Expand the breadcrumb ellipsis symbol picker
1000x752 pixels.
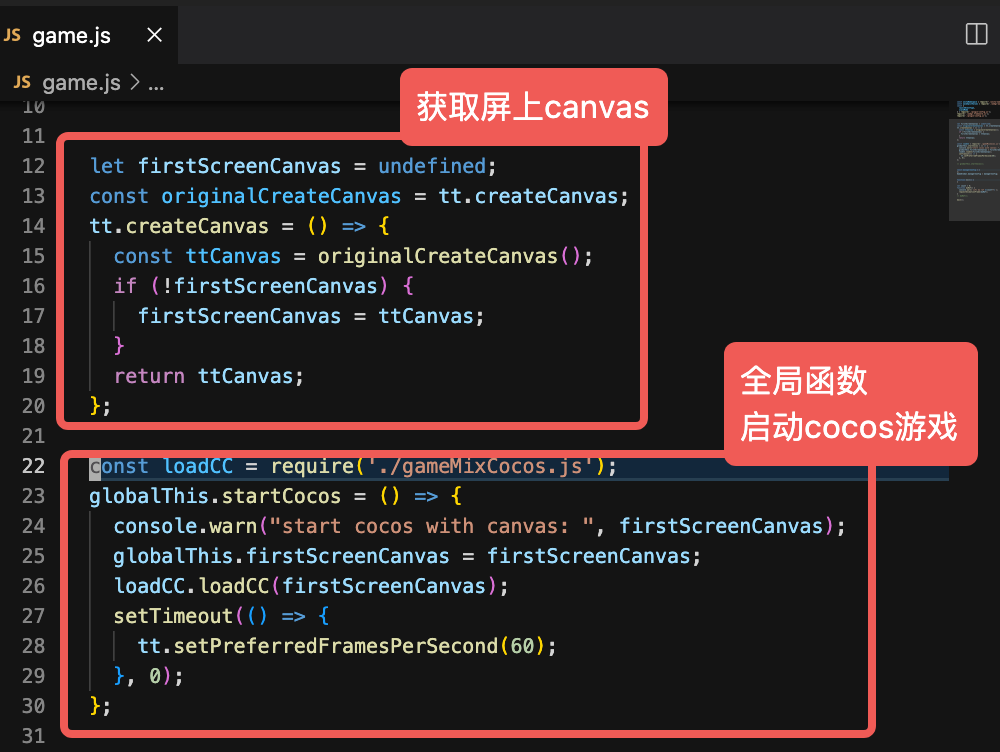point(155,83)
